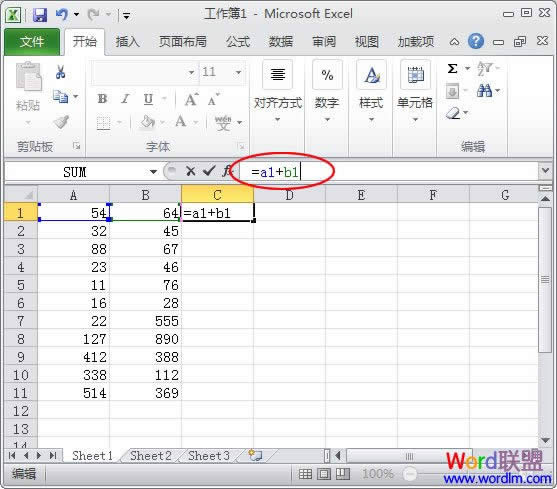Click the Sort & Filter icon
The height and width of the screenshot is (489, 557).
485,68
